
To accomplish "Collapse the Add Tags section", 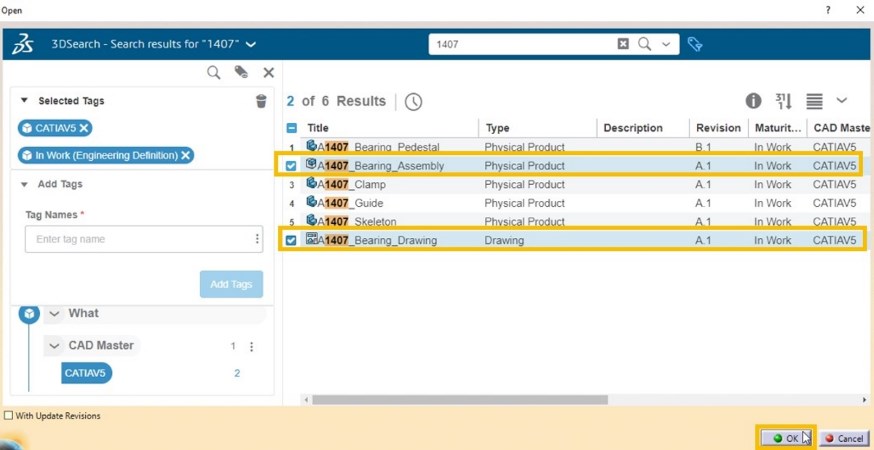I will tap(24, 184).
